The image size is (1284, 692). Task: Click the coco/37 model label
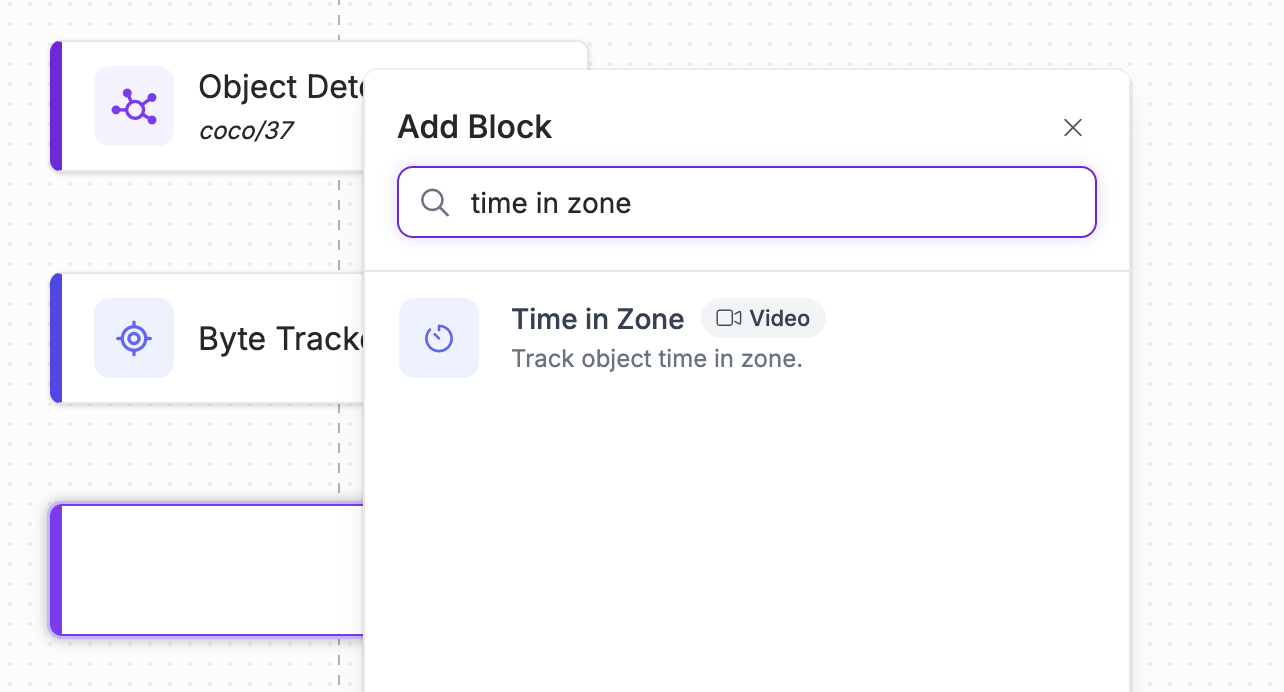tap(246, 131)
